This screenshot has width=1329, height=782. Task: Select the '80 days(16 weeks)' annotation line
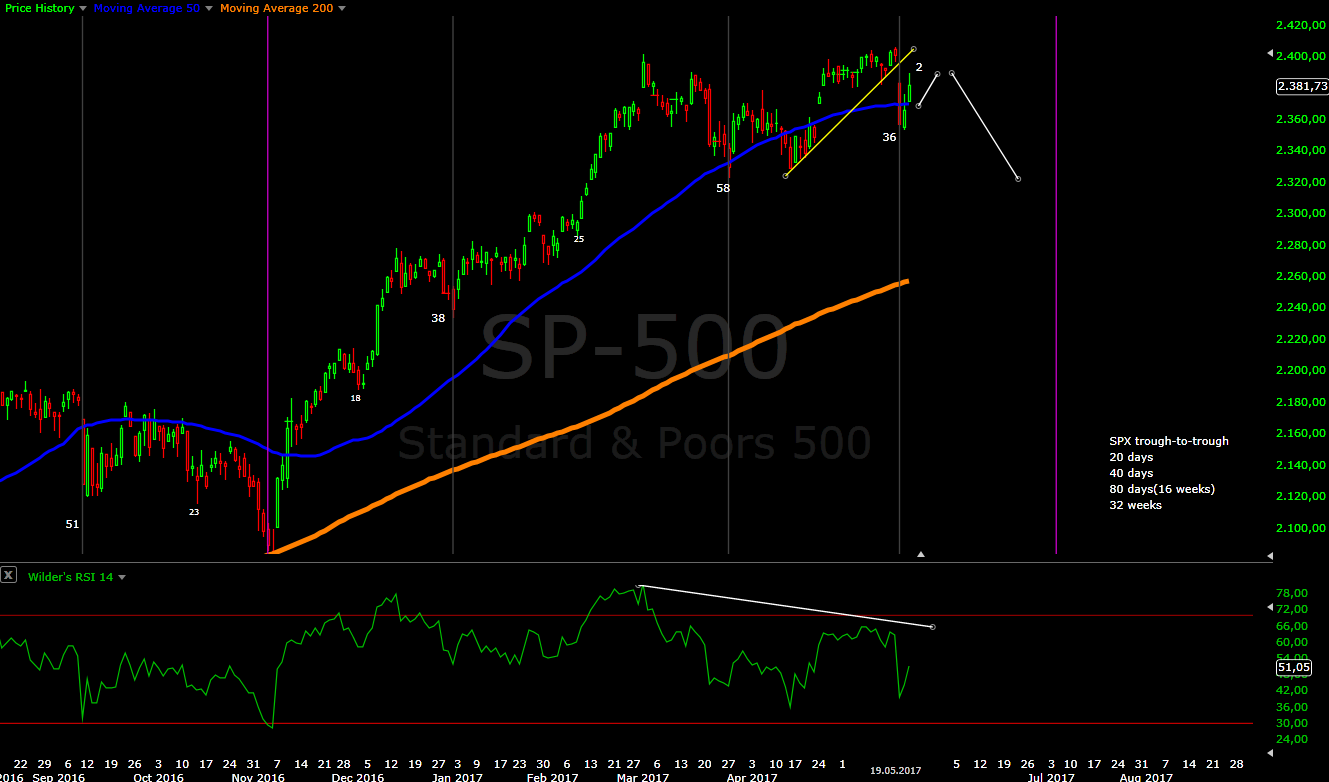pos(1161,489)
